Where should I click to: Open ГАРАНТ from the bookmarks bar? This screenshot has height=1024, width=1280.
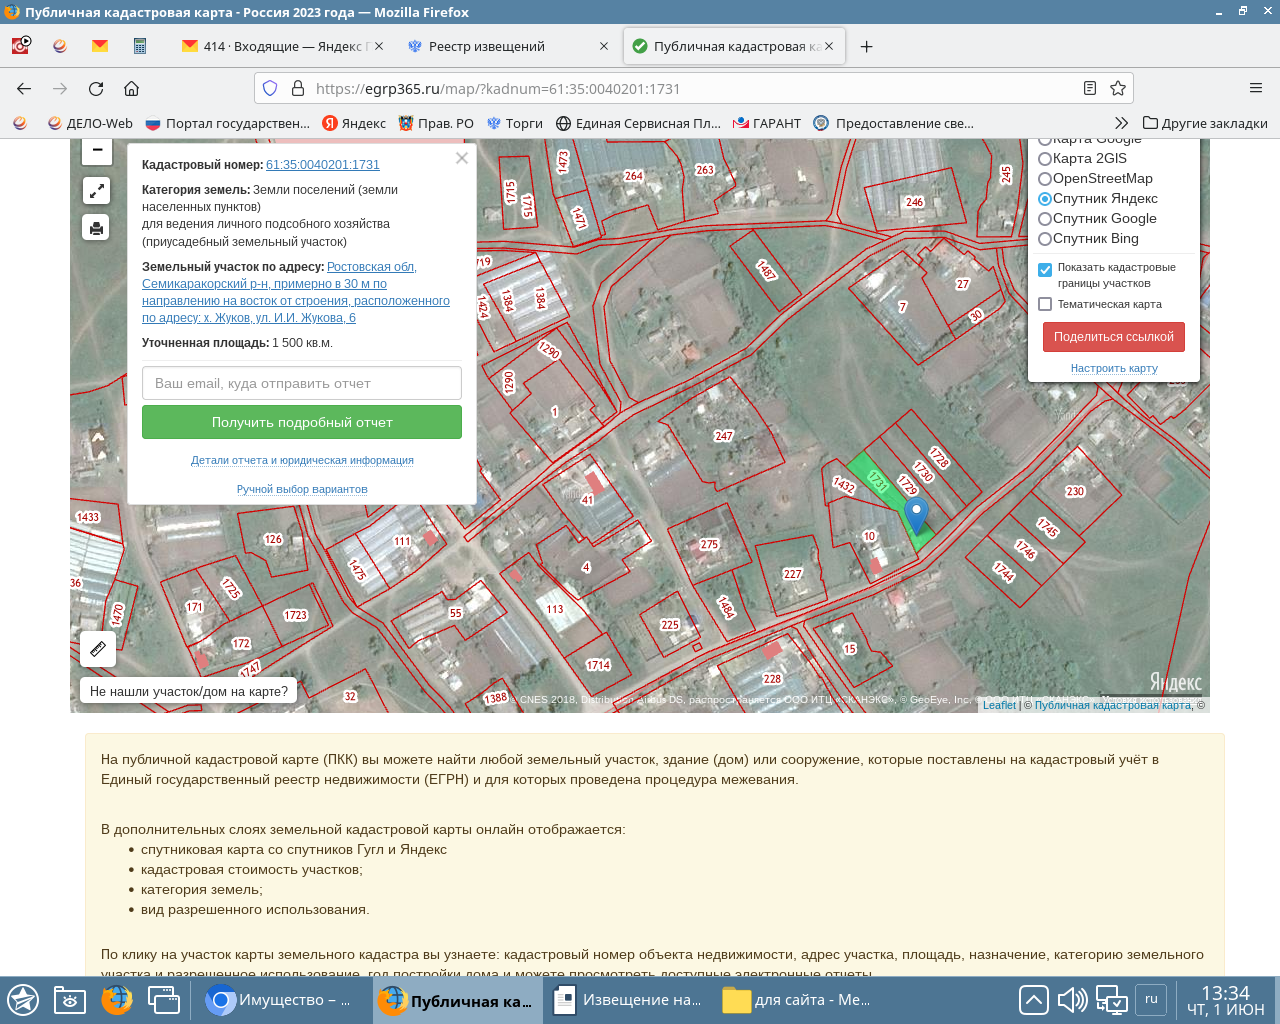click(x=767, y=123)
